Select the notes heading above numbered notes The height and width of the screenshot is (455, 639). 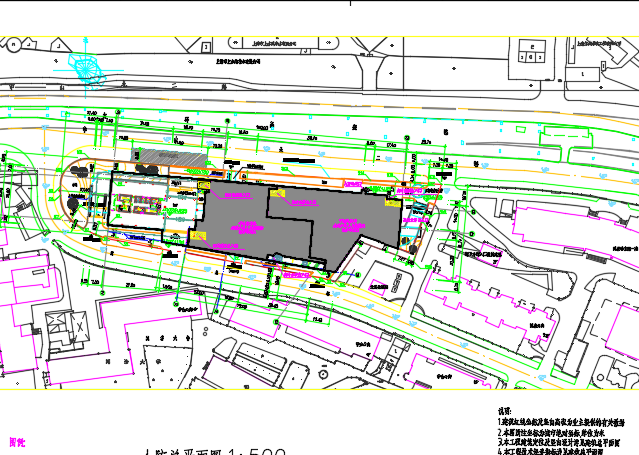tap(505, 411)
